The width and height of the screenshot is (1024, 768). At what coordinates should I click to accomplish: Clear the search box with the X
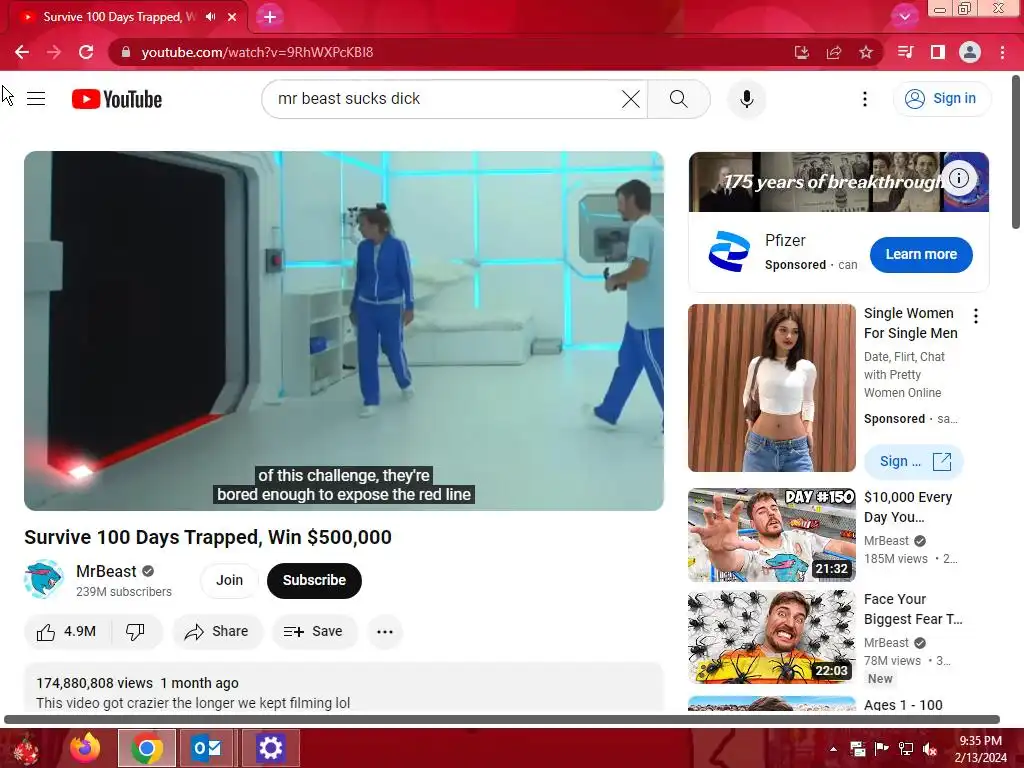pos(630,99)
